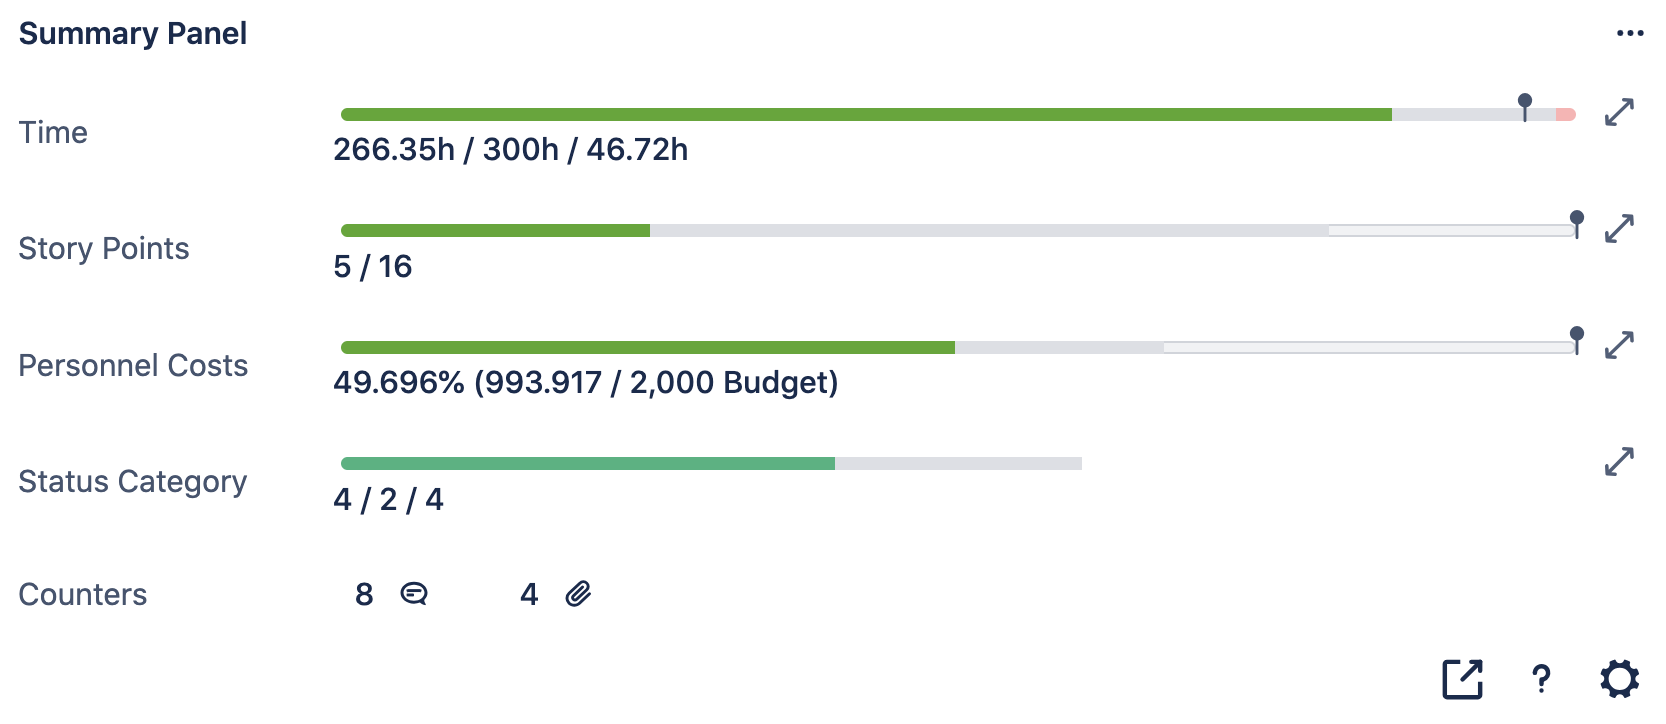Viewport: 1666px width, 724px height.
Task: Click the 266.35h / 300h / 46.72h text
Action: click(x=510, y=150)
